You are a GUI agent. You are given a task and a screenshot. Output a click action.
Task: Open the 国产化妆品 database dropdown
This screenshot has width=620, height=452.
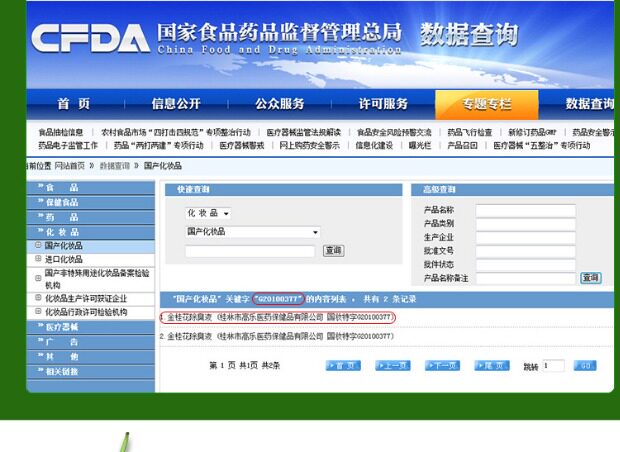[x=253, y=232]
